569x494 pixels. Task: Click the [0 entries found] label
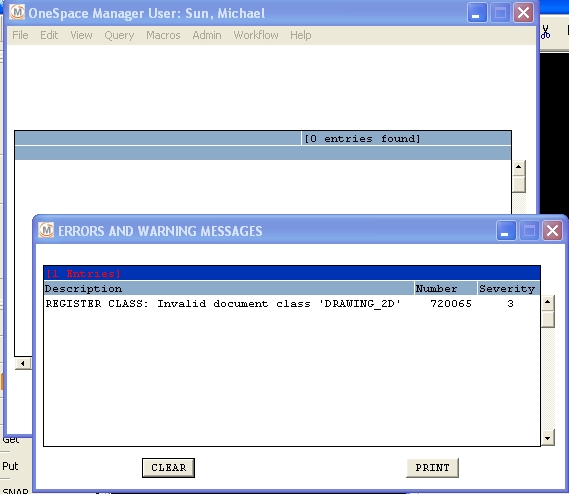(x=362, y=139)
